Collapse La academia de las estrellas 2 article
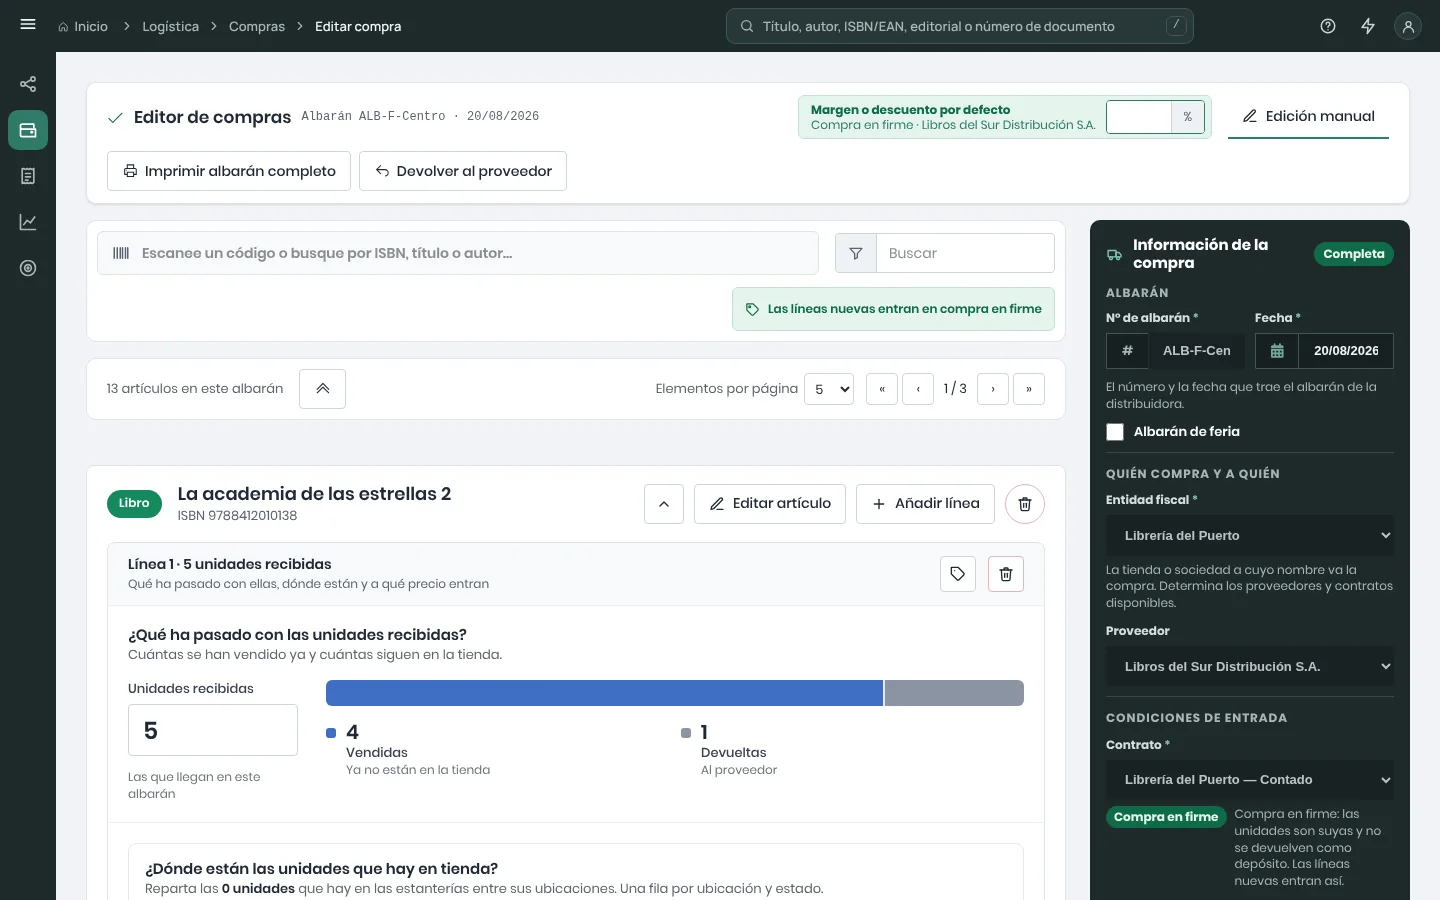The height and width of the screenshot is (900, 1440). pos(664,504)
